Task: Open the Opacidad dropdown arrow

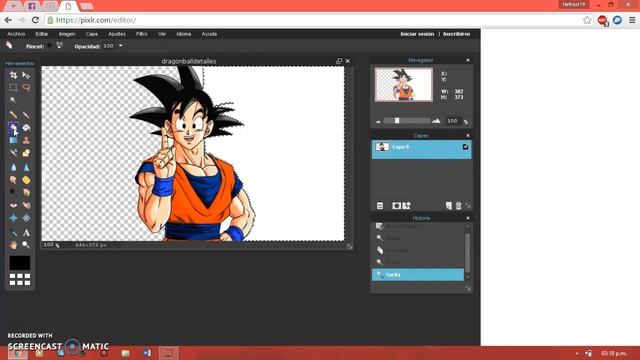Action: (120, 46)
